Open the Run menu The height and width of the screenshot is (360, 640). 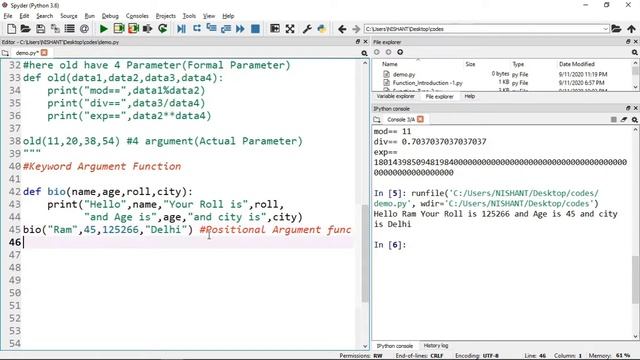click(x=89, y=16)
